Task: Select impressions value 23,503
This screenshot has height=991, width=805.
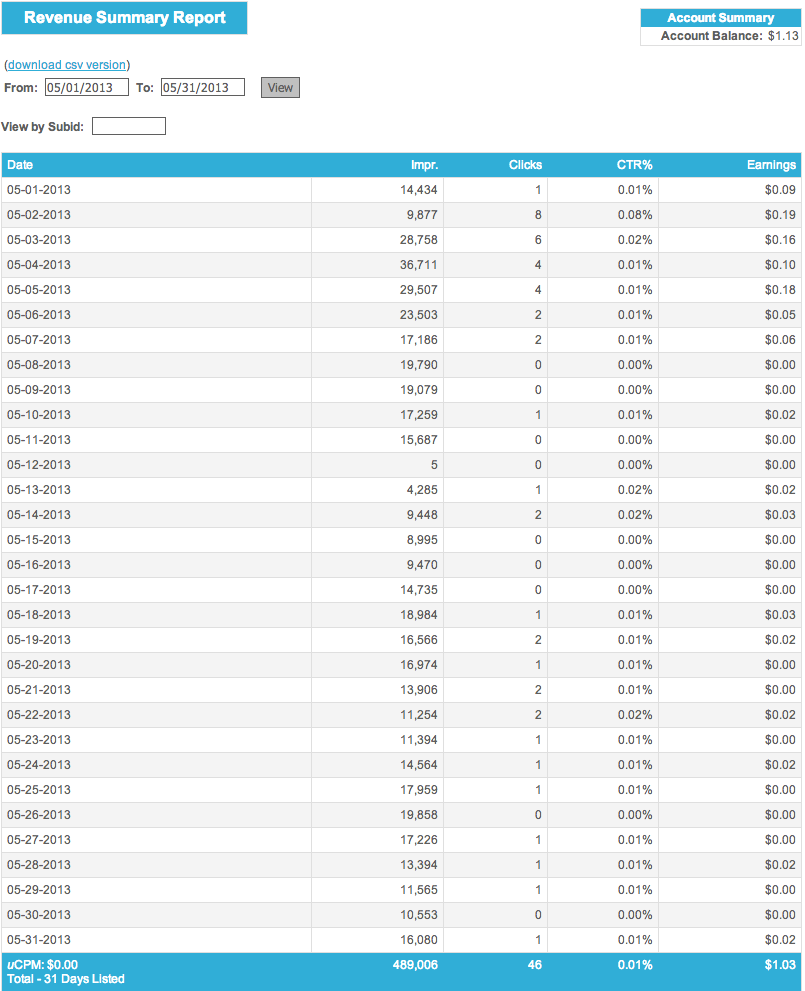Action: pos(418,315)
